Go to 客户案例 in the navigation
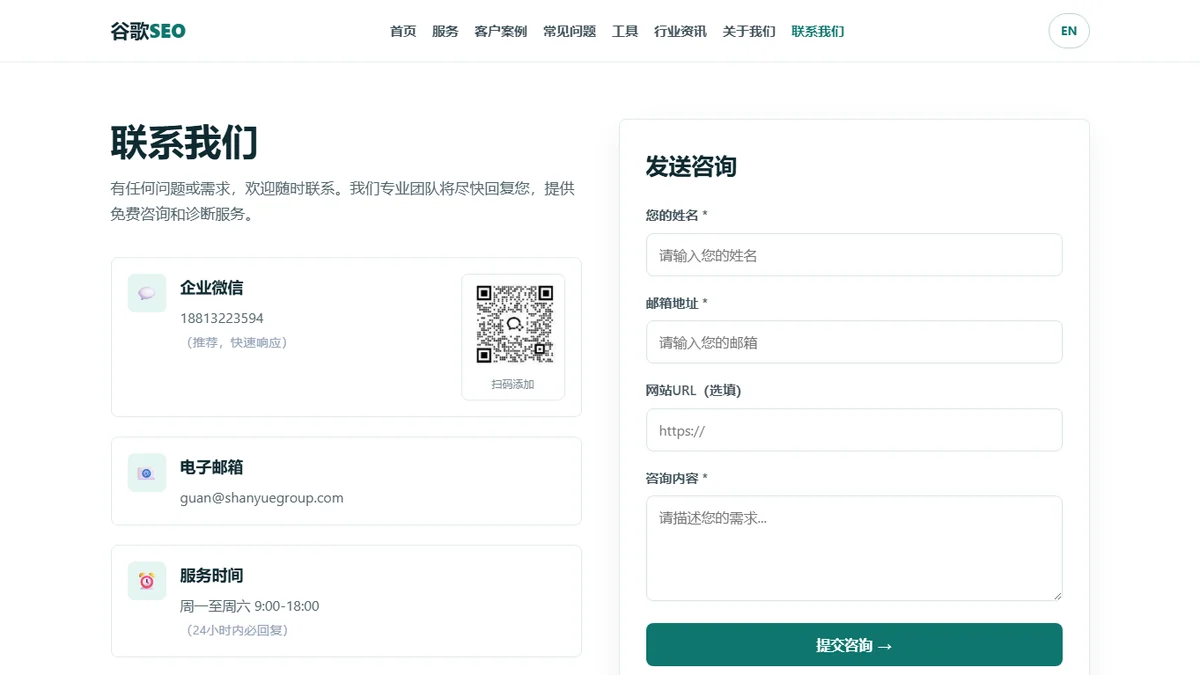Image resolution: width=1200 pixels, height=675 pixels. coord(501,31)
